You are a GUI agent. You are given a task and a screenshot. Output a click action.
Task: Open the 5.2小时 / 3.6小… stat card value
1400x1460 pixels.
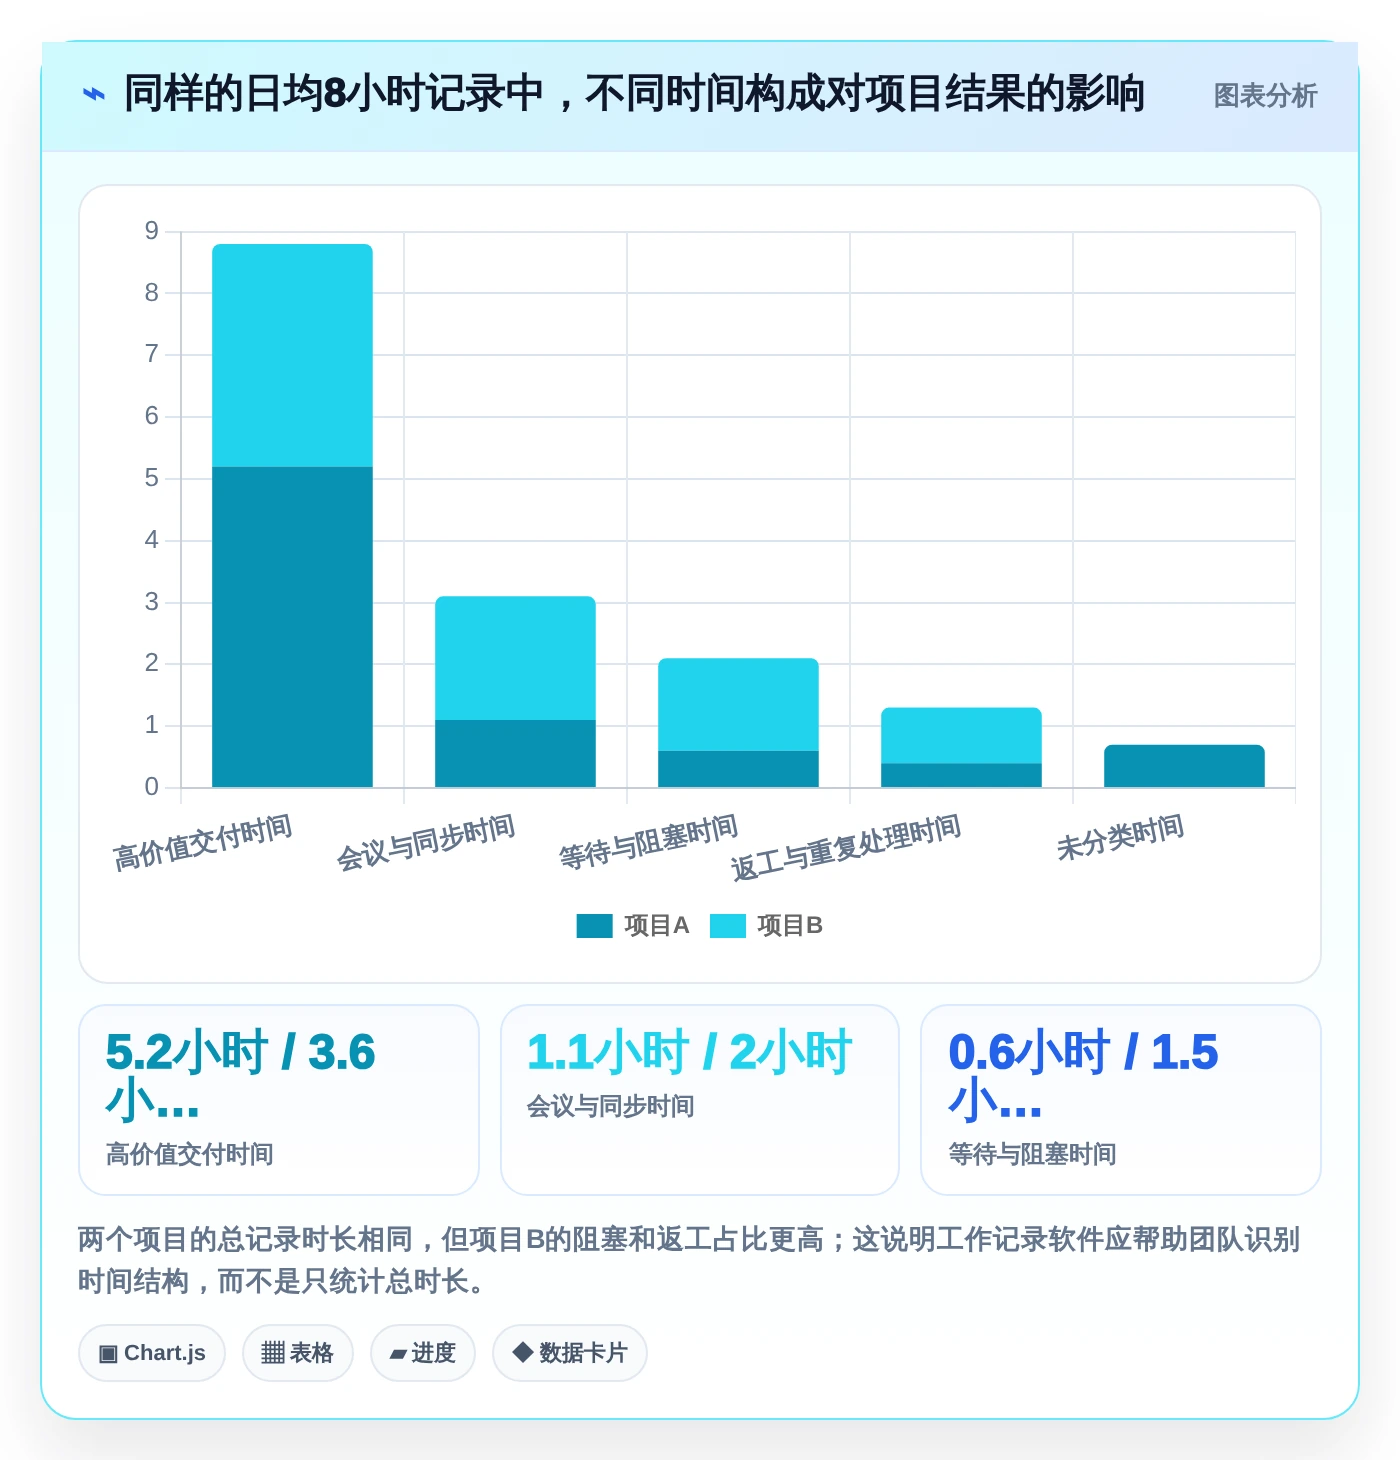[x=240, y=1076]
